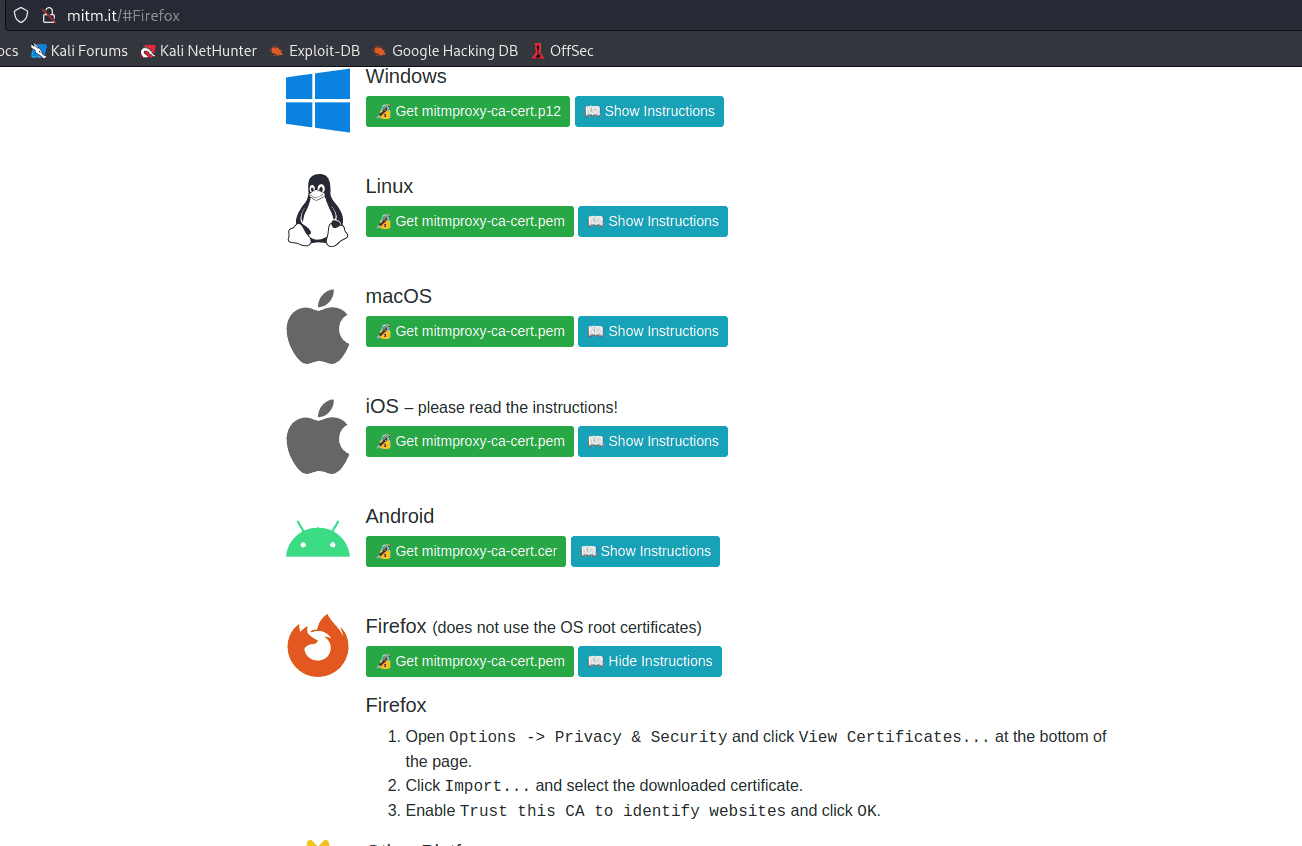1302x846 pixels.
Task: Open the Kali Forums bookmark
Action: point(79,51)
